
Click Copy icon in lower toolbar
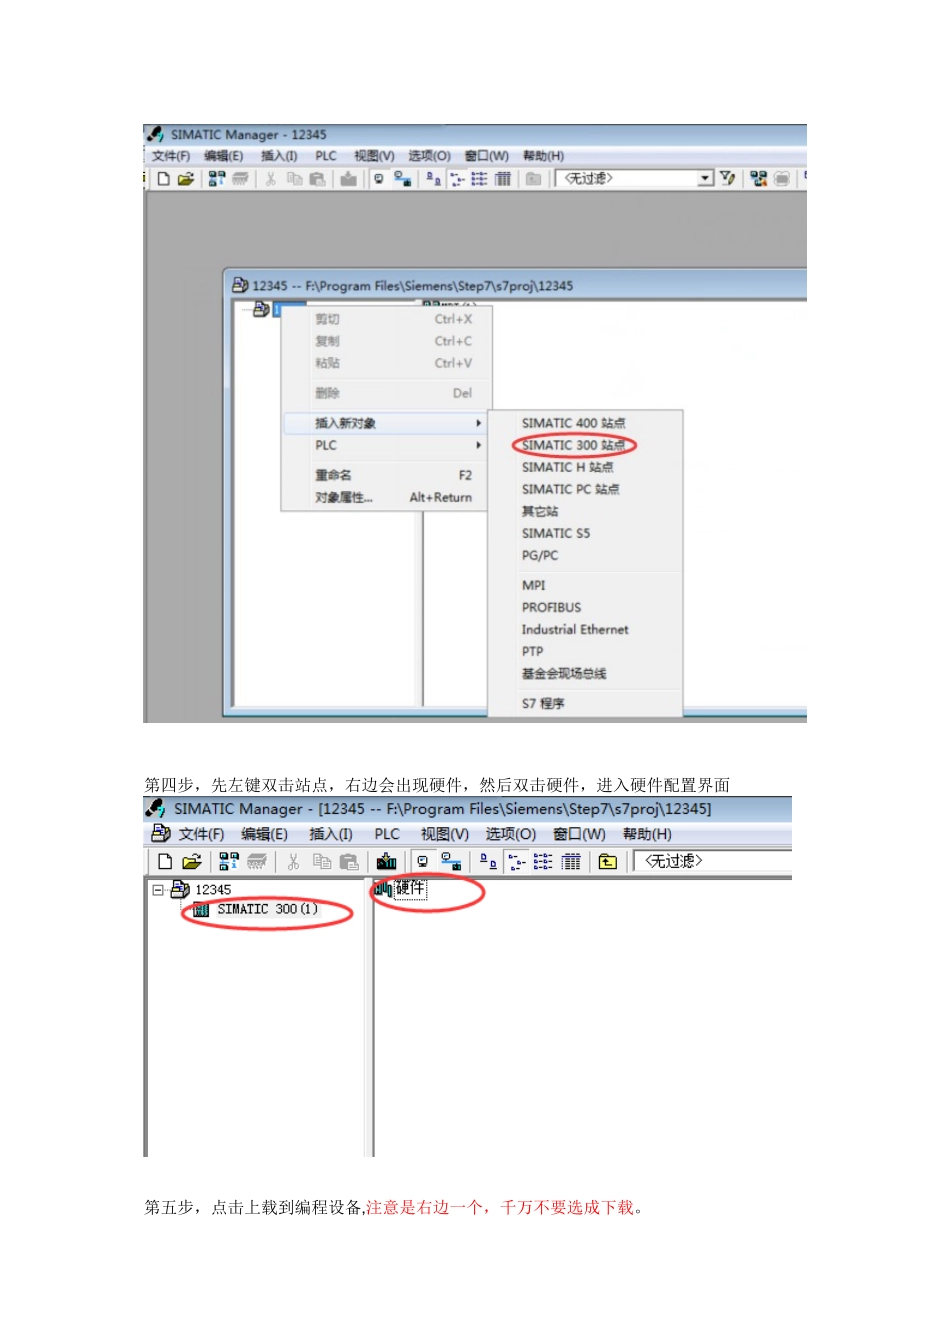(x=322, y=861)
